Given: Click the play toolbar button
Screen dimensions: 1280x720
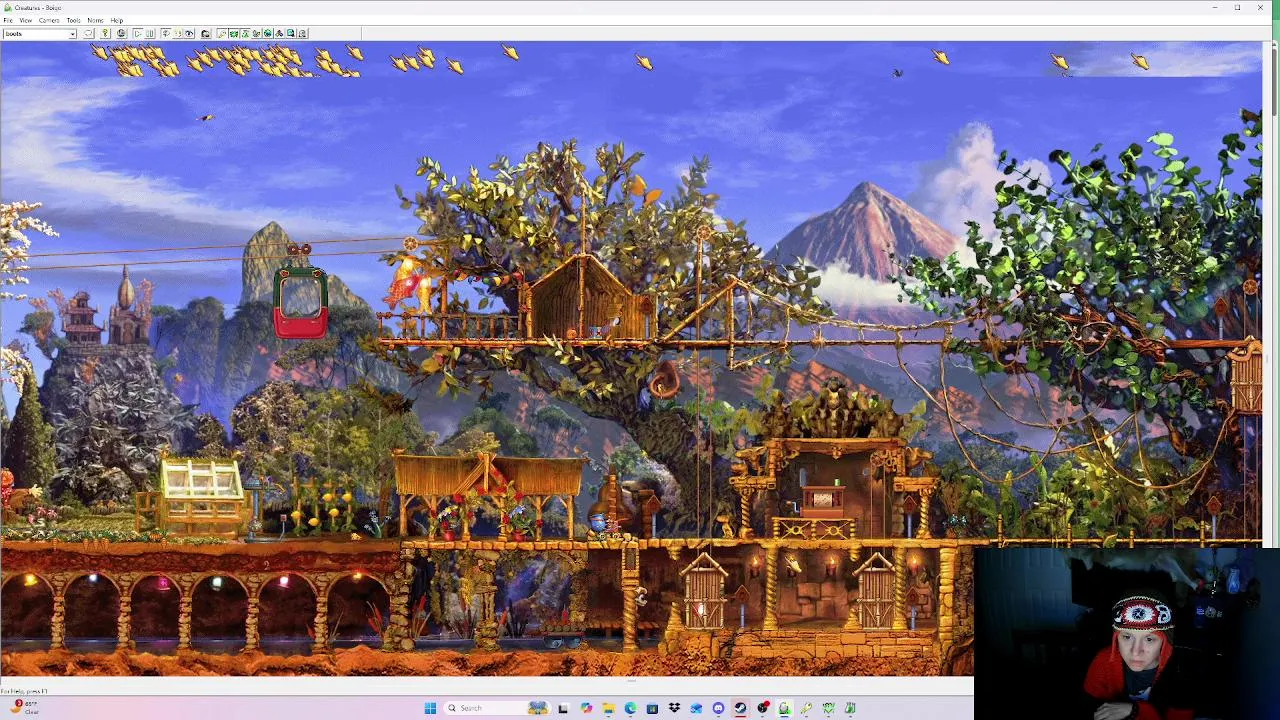Looking at the screenshot, I should (x=137, y=34).
